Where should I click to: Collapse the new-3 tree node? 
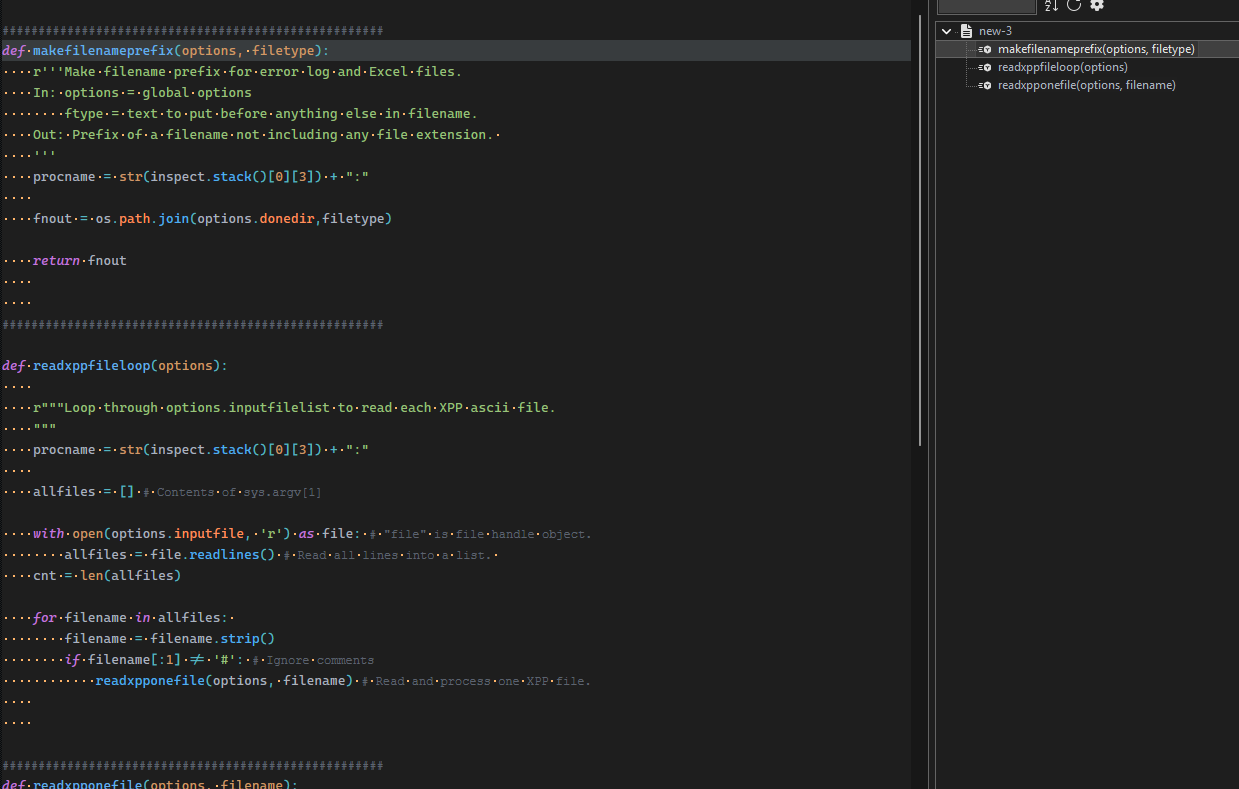(x=946, y=31)
